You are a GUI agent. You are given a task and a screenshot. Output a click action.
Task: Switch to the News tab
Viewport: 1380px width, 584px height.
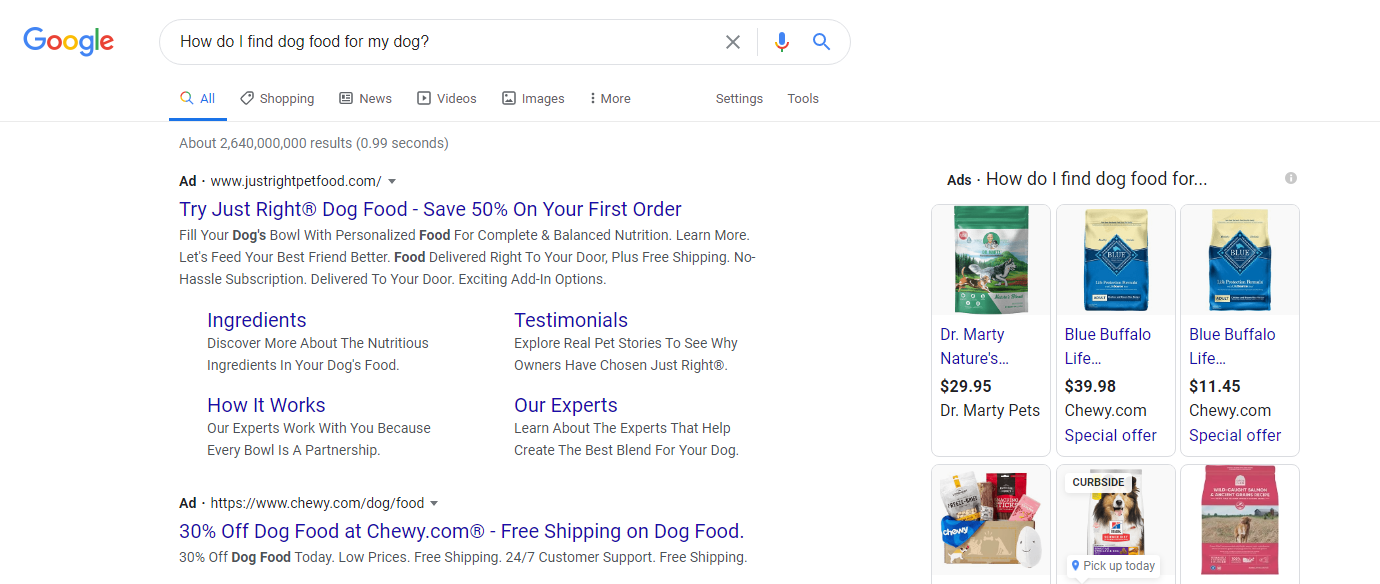366,99
